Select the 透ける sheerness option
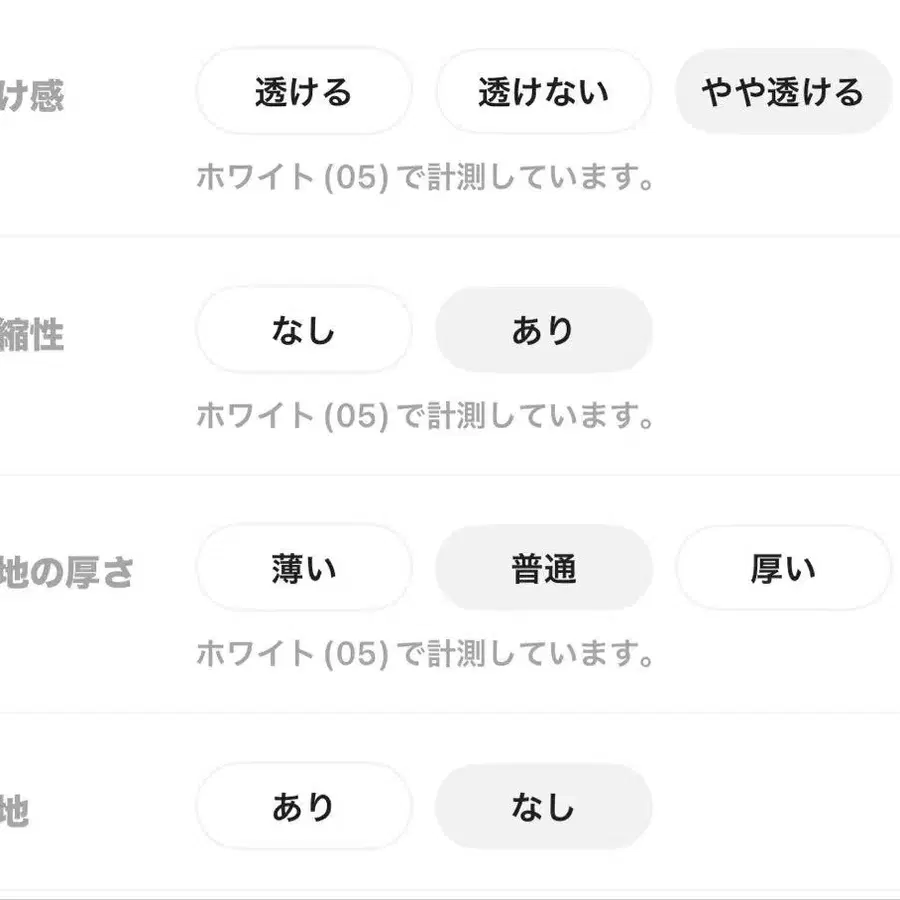Image resolution: width=900 pixels, height=900 pixels. pyautogui.click(x=304, y=91)
